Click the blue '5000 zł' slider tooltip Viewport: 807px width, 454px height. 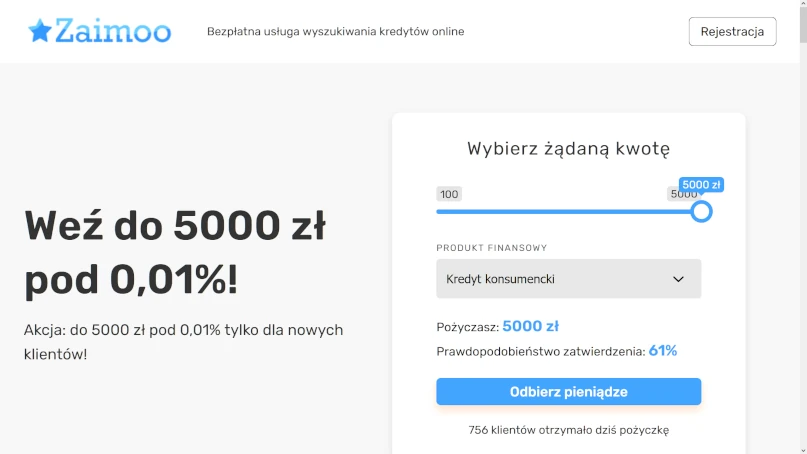tap(701, 185)
